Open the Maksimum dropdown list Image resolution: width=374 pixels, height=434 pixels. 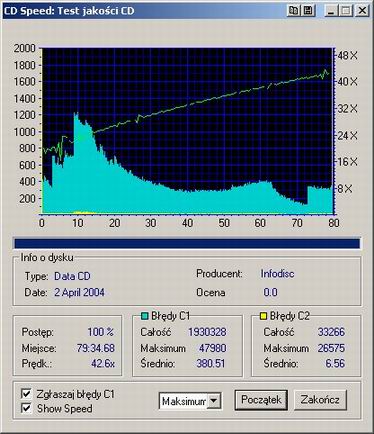(x=213, y=401)
